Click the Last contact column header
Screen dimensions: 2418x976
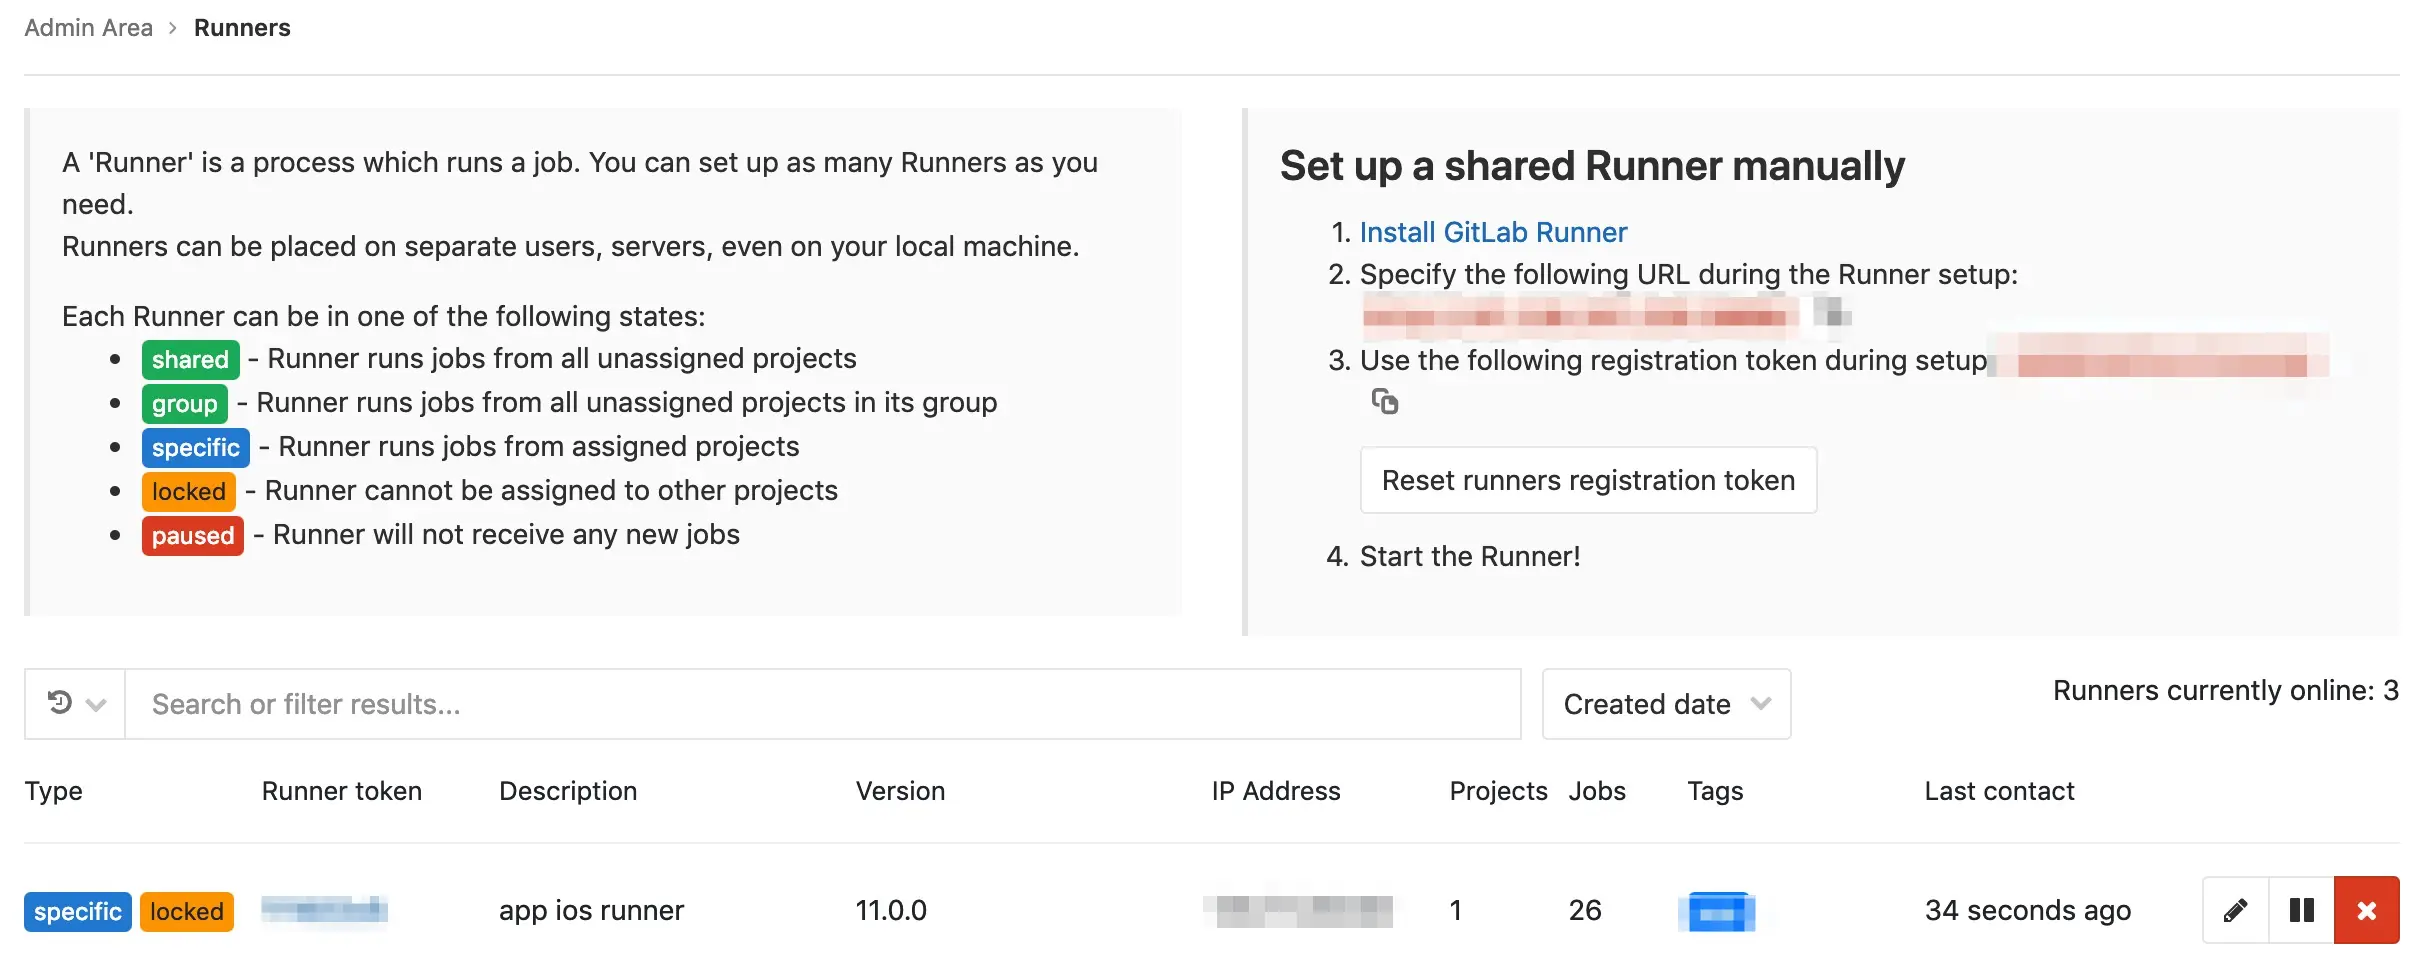coord(1999,791)
